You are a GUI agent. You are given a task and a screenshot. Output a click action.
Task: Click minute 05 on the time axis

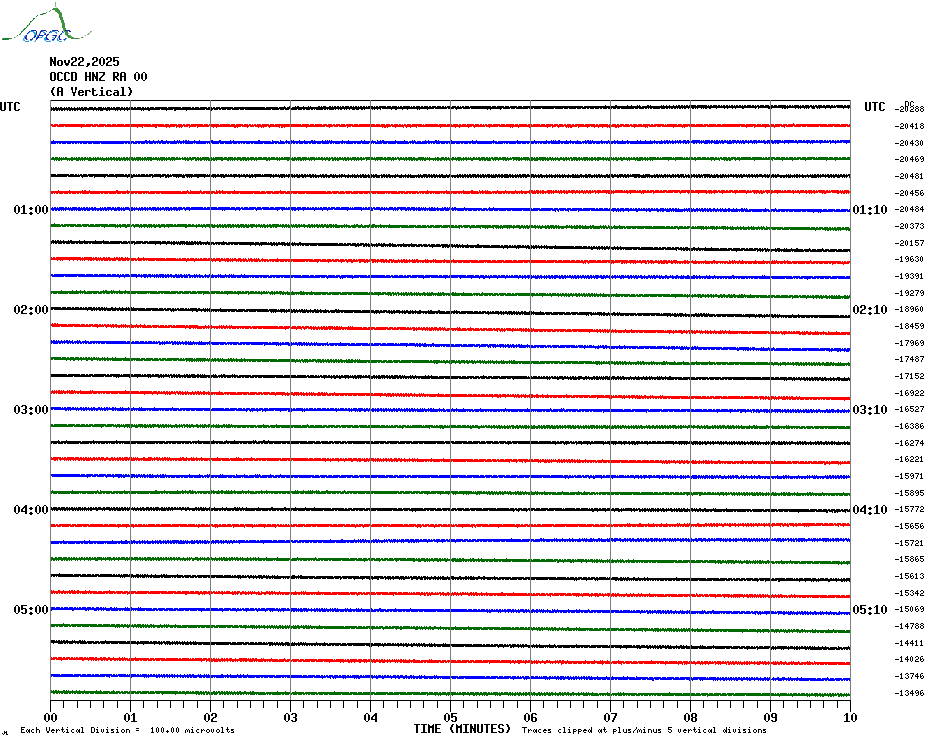coord(450,717)
